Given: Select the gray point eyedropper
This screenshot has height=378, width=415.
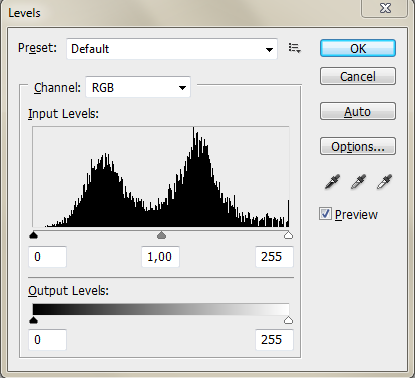Looking at the screenshot, I should click(359, 182).
